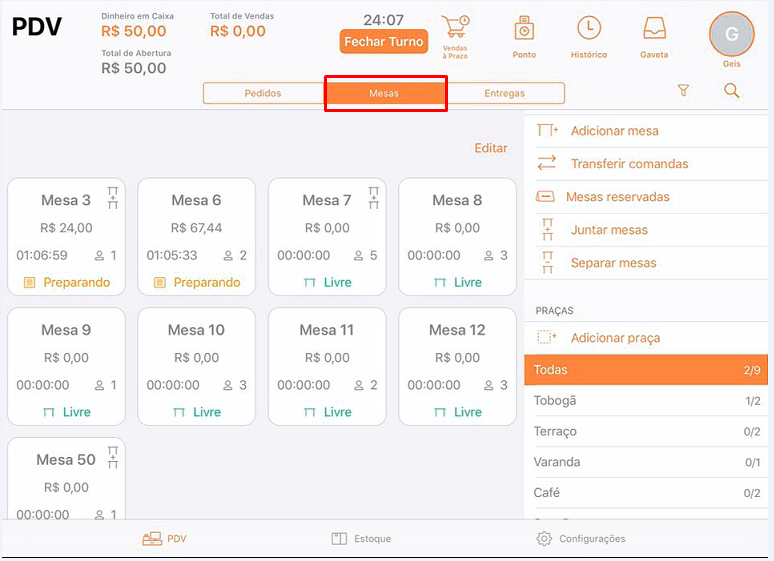Open Estoque in the bottom navigation
Image resolution: width=774 pixels, height=561 pixels.
coord(361,539)
